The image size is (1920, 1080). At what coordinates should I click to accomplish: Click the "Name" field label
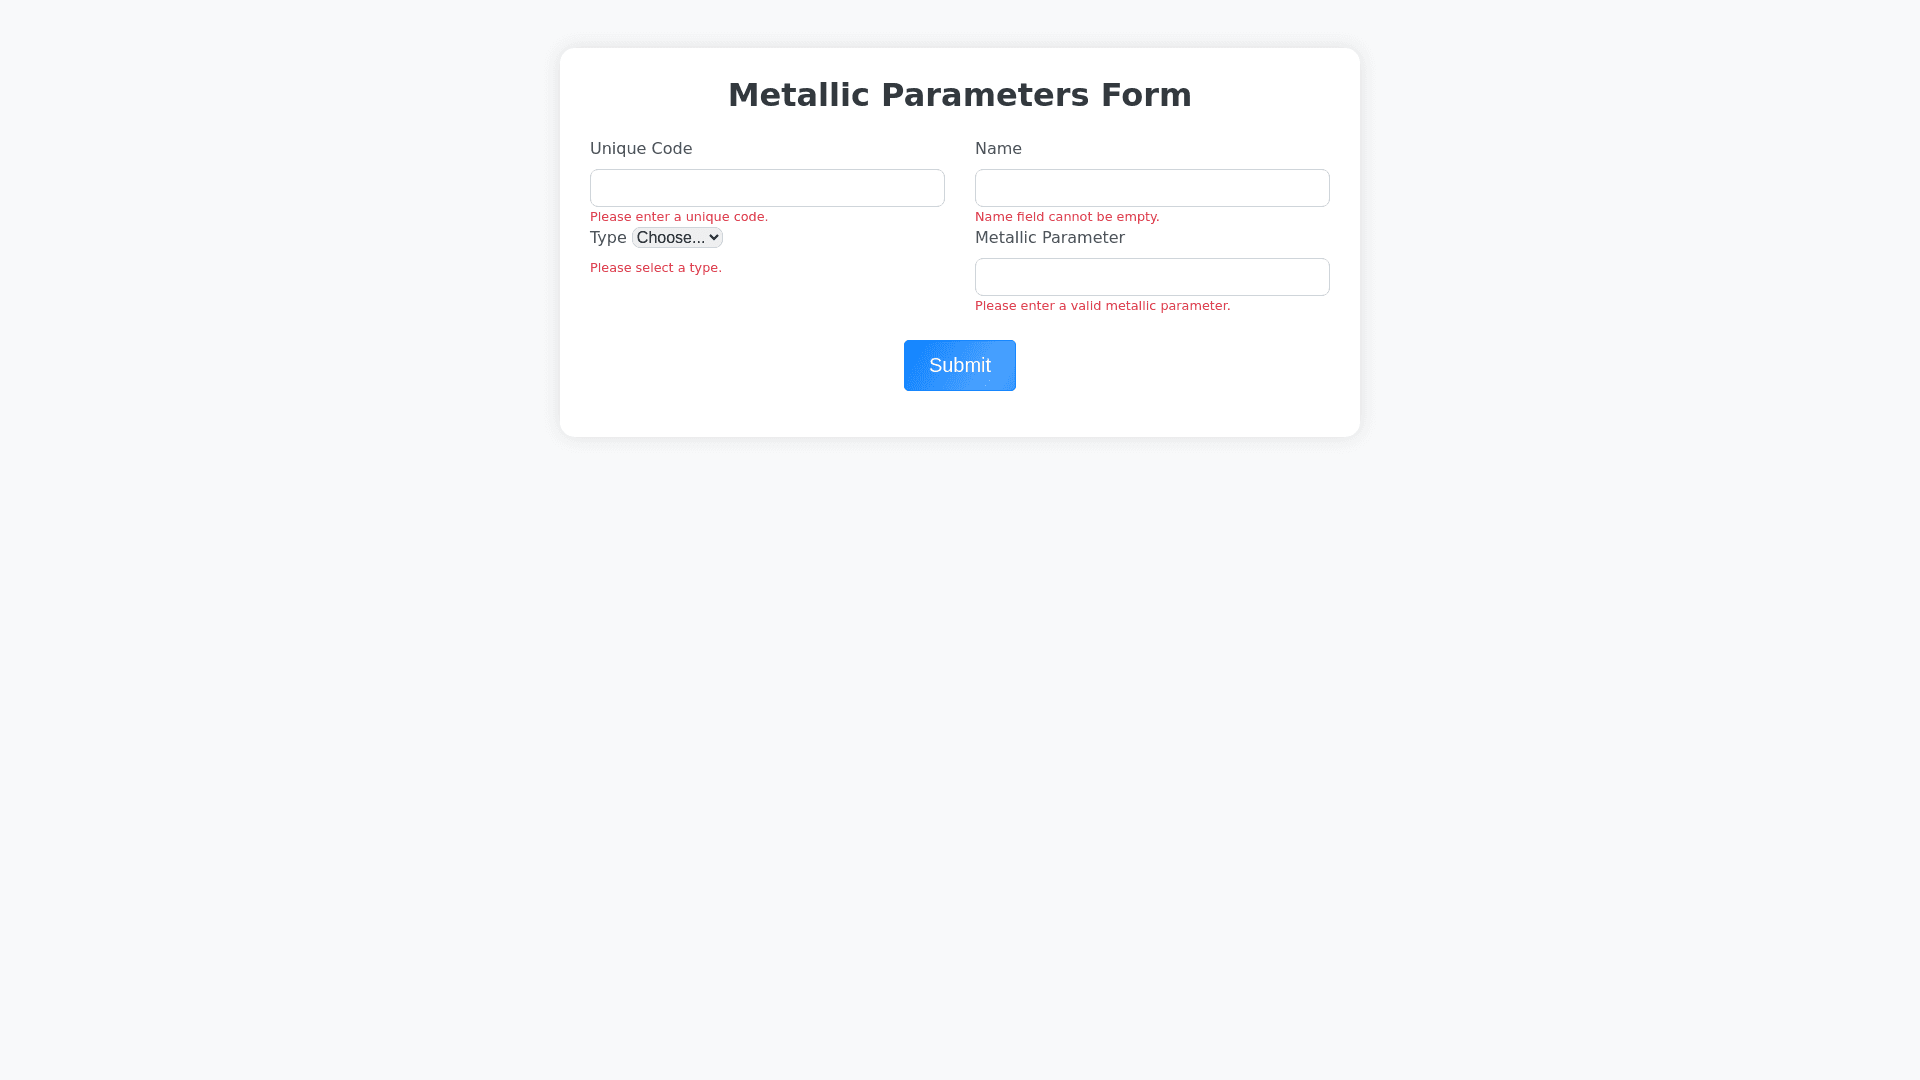click(998, 149)
